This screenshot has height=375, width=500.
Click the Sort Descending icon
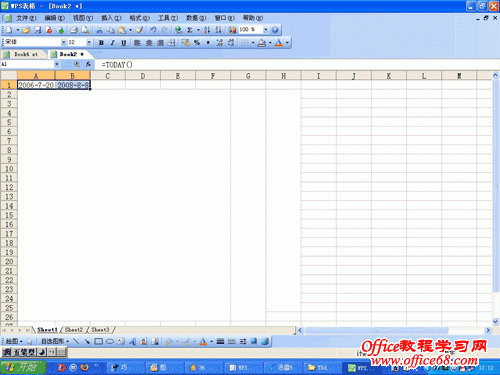218,30
